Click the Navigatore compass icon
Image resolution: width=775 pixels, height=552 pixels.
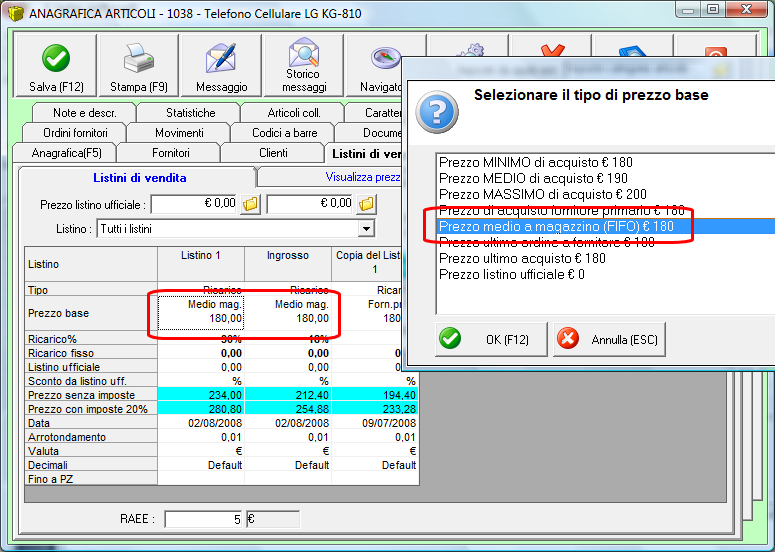tap(385, 57)
